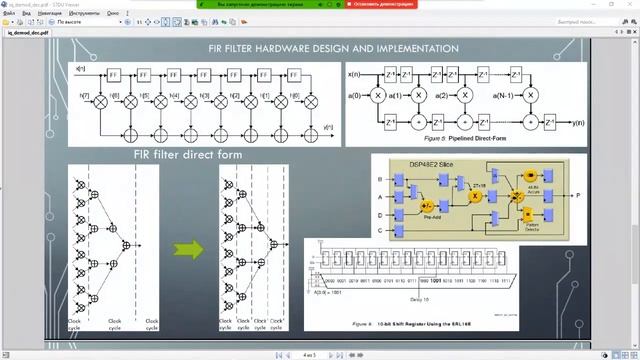
Task: Open the Вид menu
Action: click(26, 13)
